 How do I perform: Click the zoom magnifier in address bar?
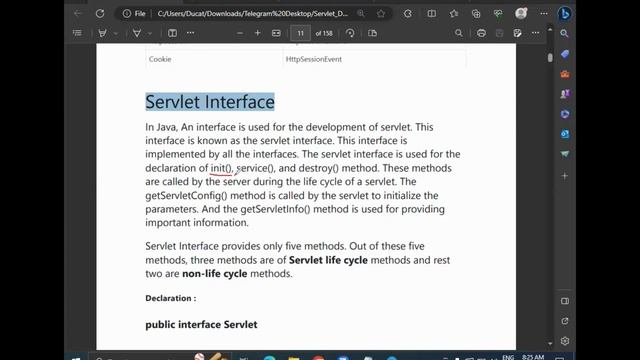pos(361,13)
